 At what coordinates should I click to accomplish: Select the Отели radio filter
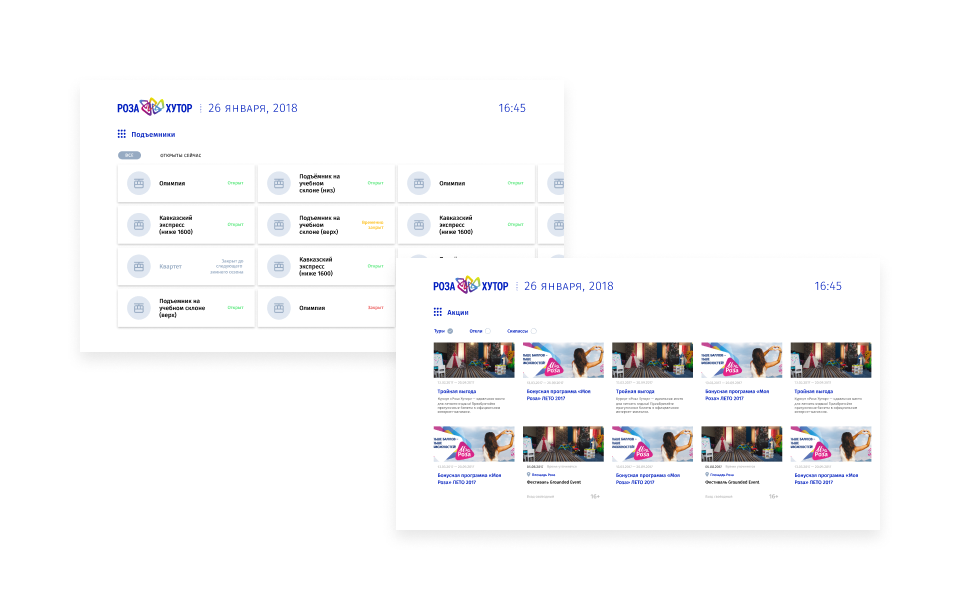487,331
